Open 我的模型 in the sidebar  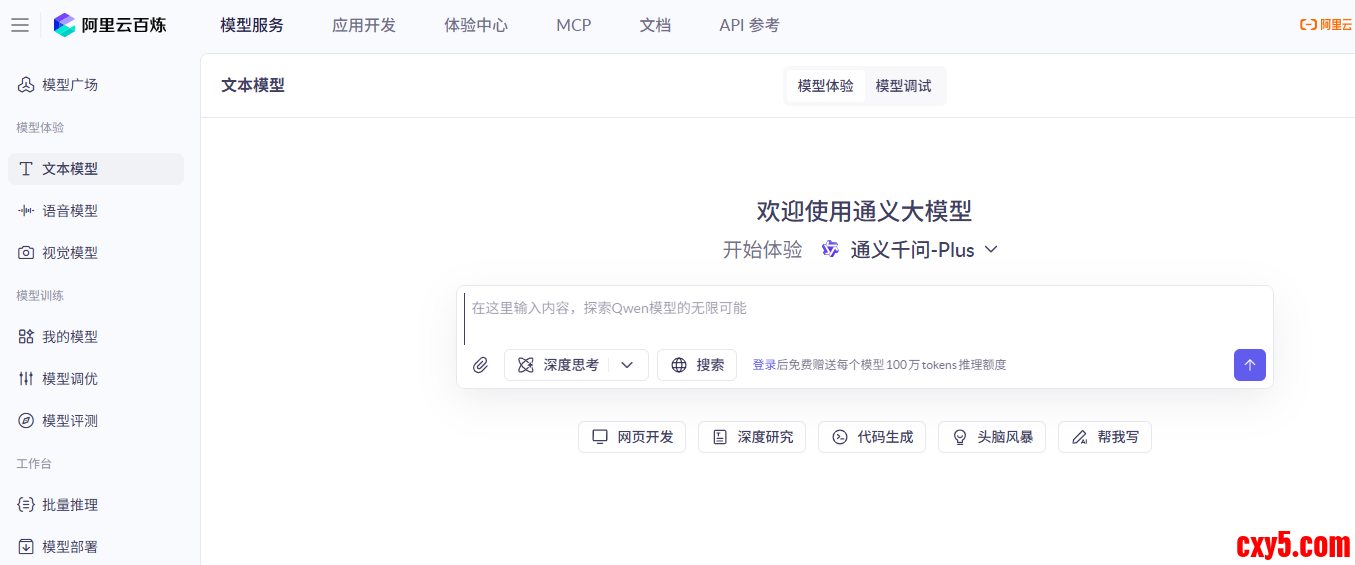[x=96, y=337]
